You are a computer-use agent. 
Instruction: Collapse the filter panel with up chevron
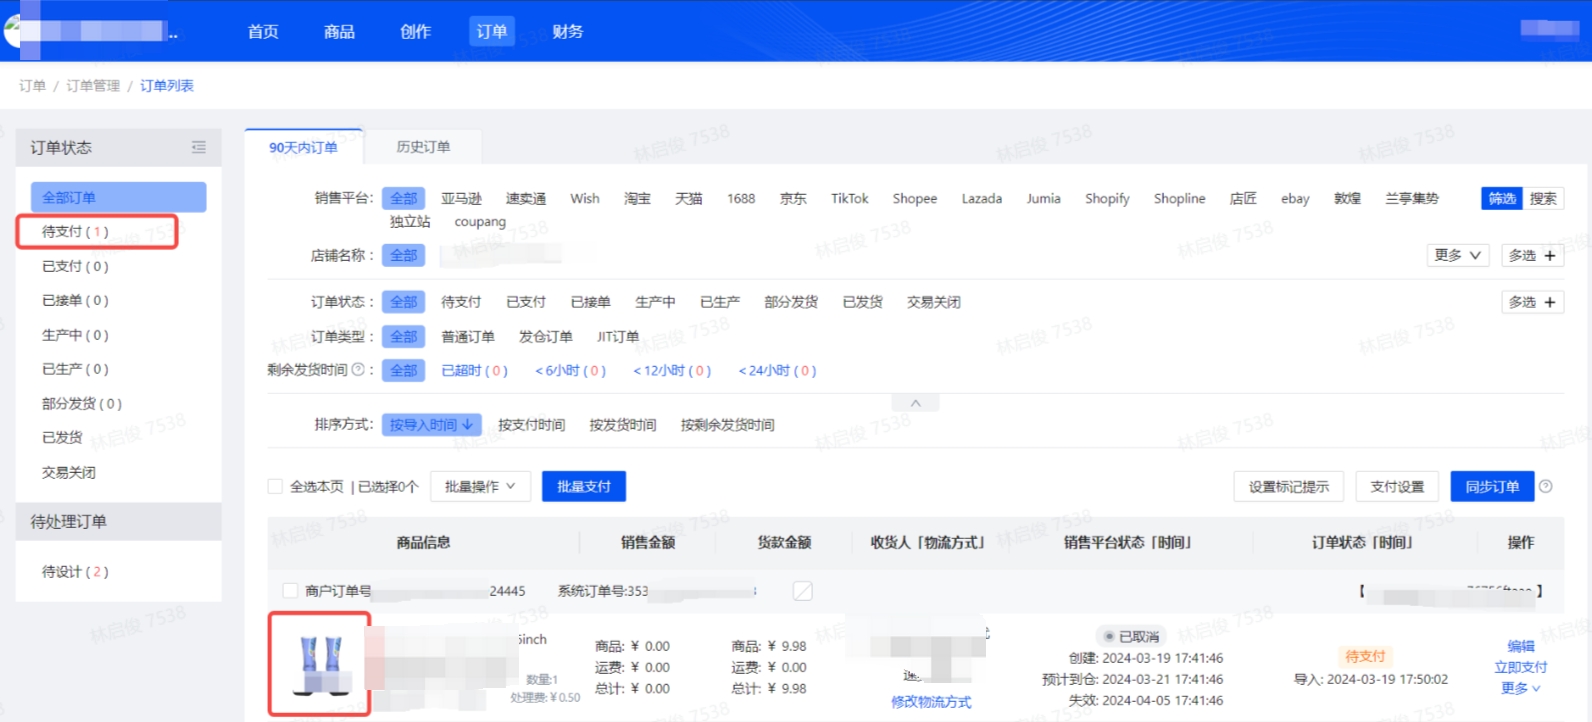(915, 403)
